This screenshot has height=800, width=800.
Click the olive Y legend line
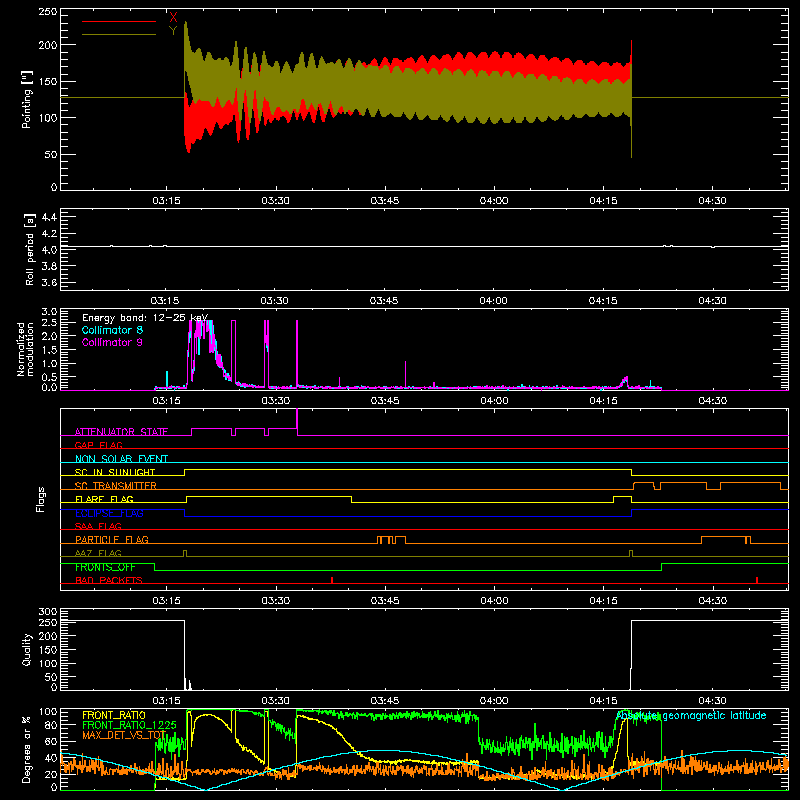pyautogui.click(x=119, y=34)
